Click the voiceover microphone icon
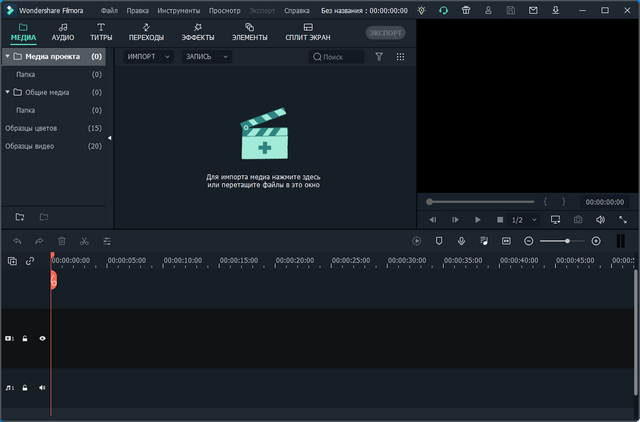 461,241
